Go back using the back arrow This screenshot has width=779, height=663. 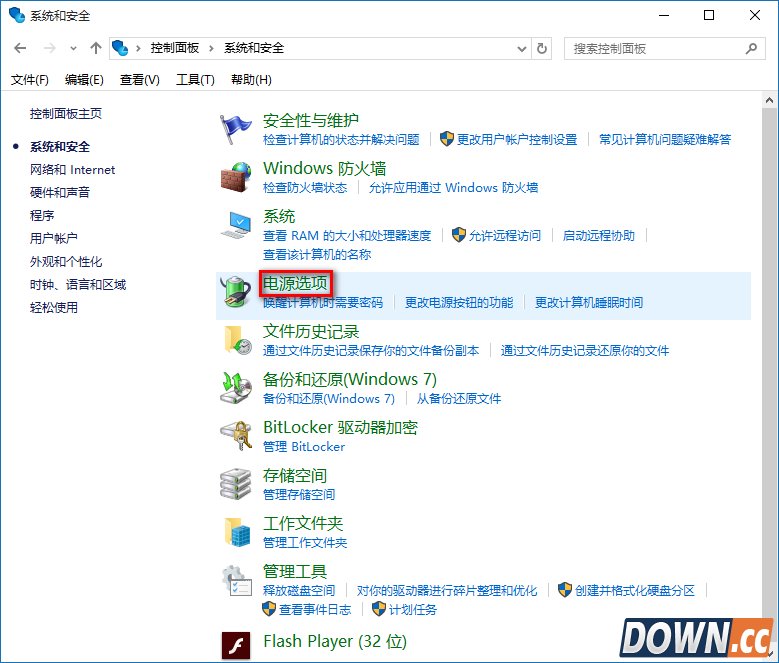click(20, 48)
